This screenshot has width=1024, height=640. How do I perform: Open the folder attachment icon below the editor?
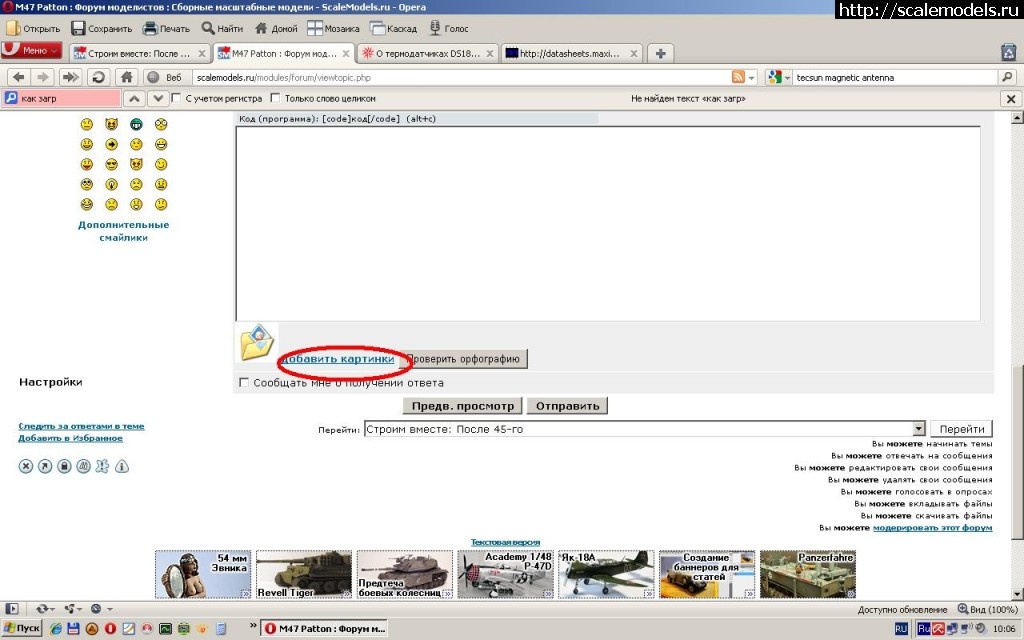pyautogui.click(x=257, y=342)
